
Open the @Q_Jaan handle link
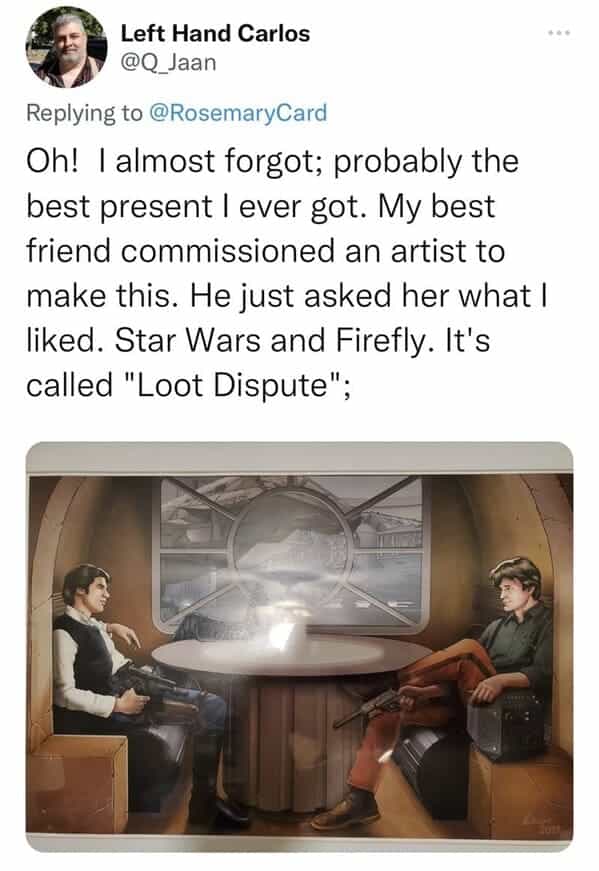click(168, 62)
